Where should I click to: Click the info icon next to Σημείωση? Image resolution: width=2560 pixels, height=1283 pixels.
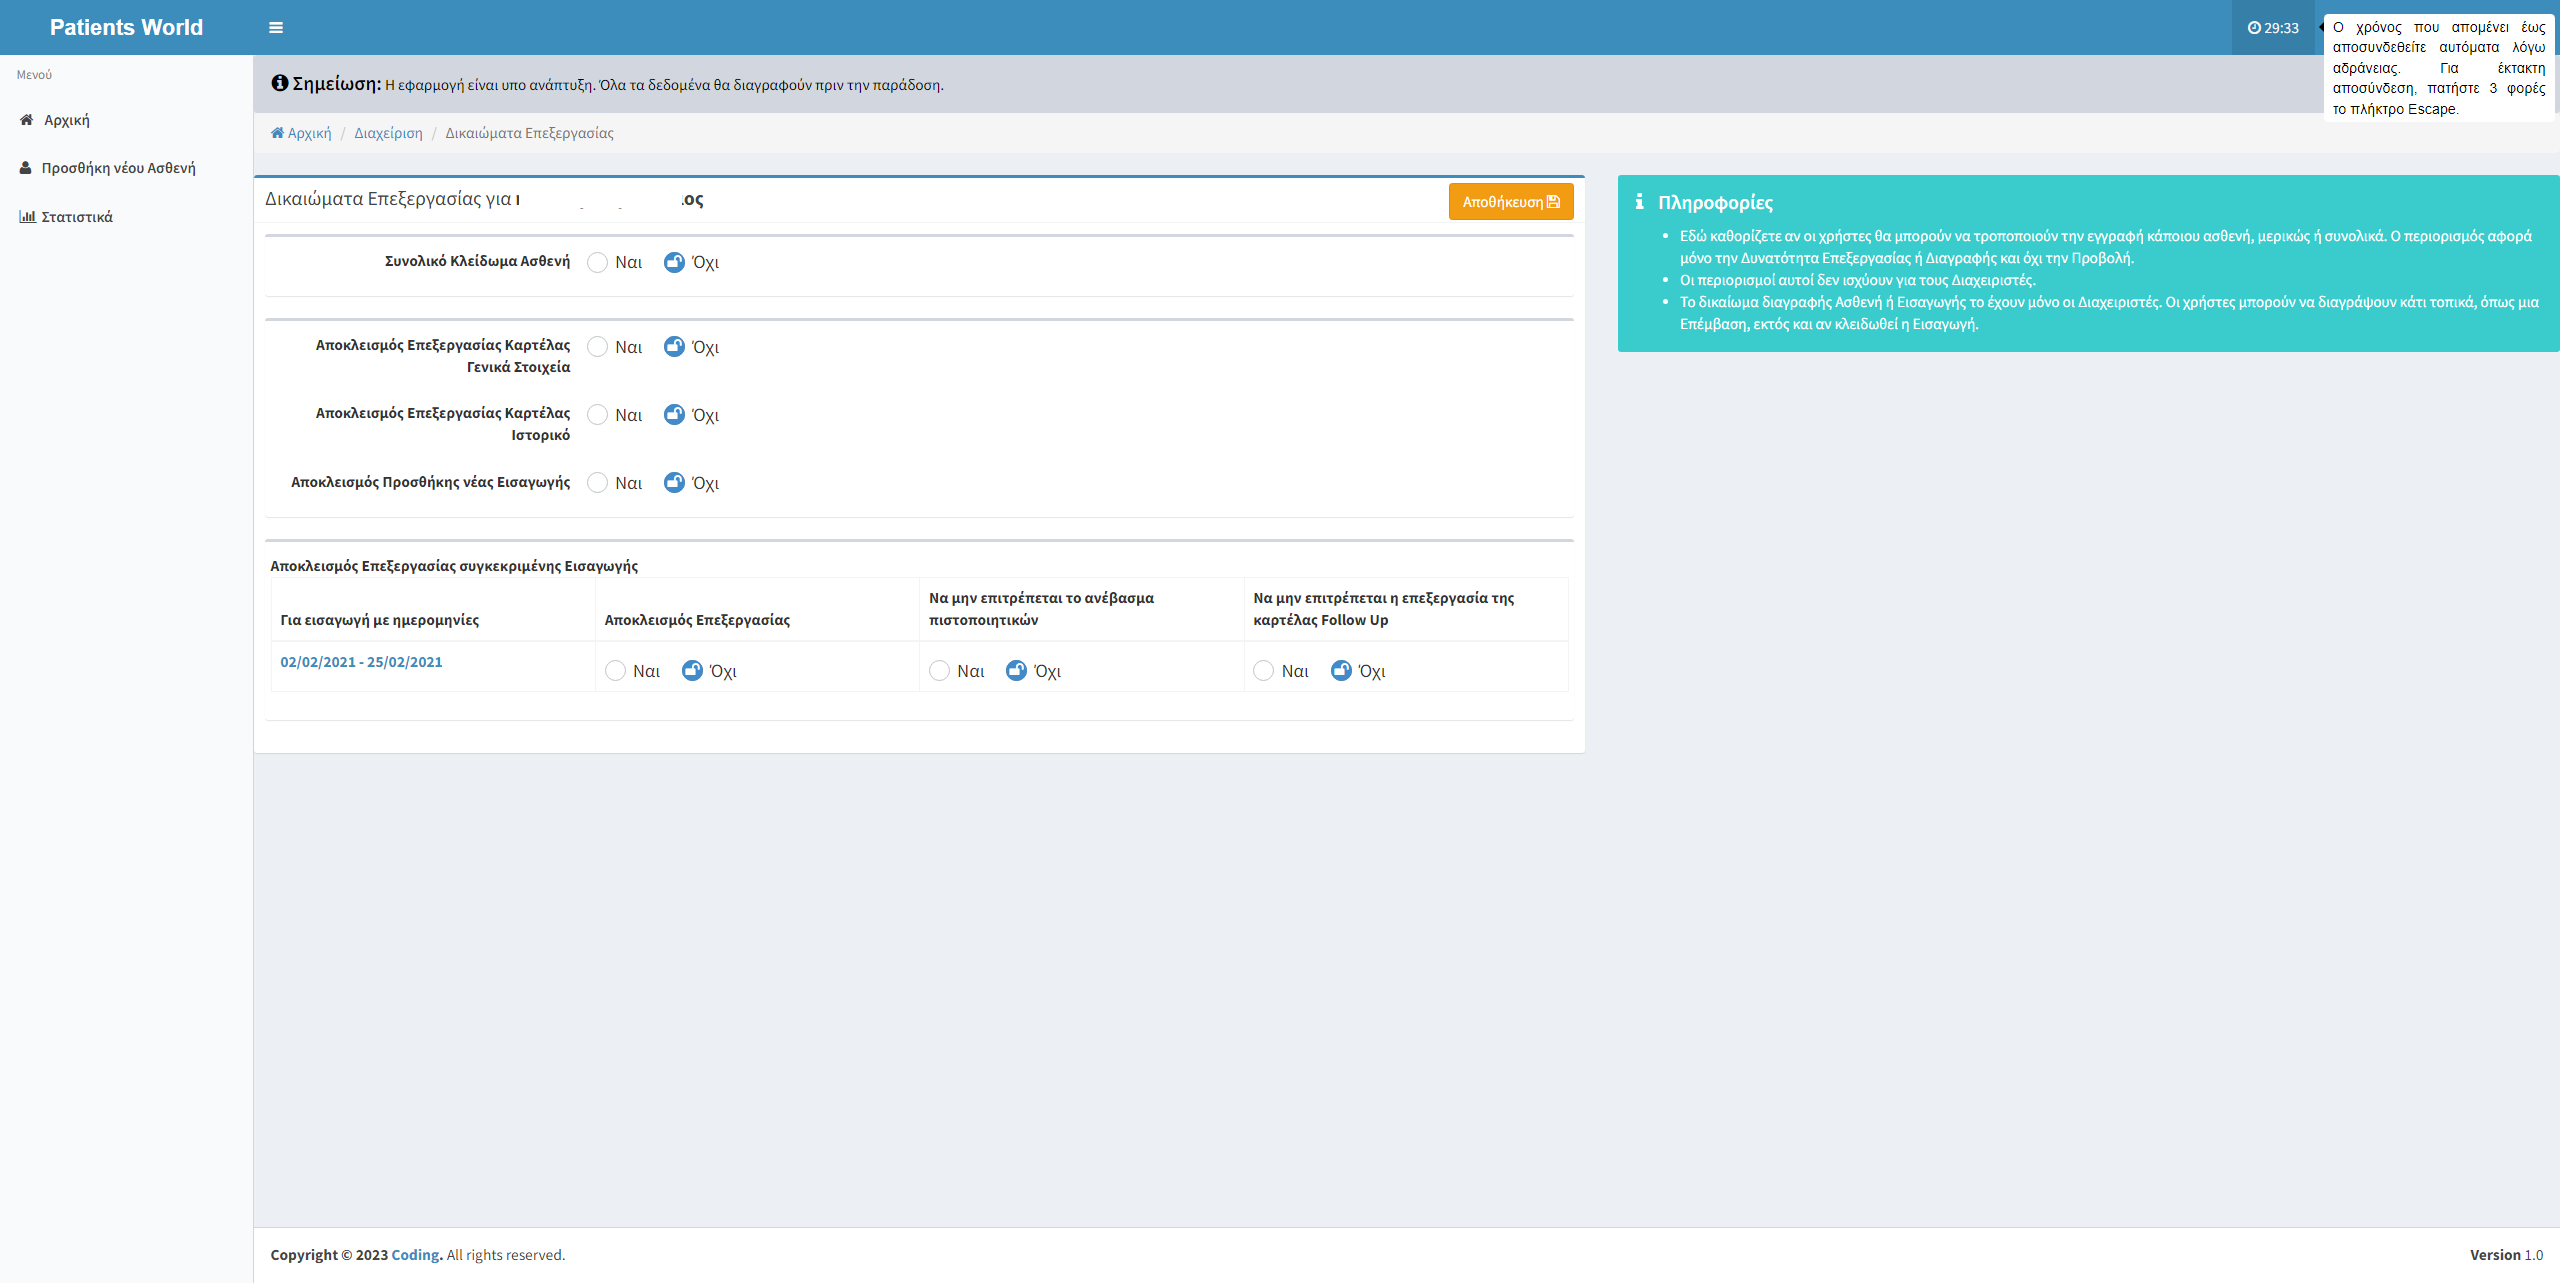click(x=280, y=84)
